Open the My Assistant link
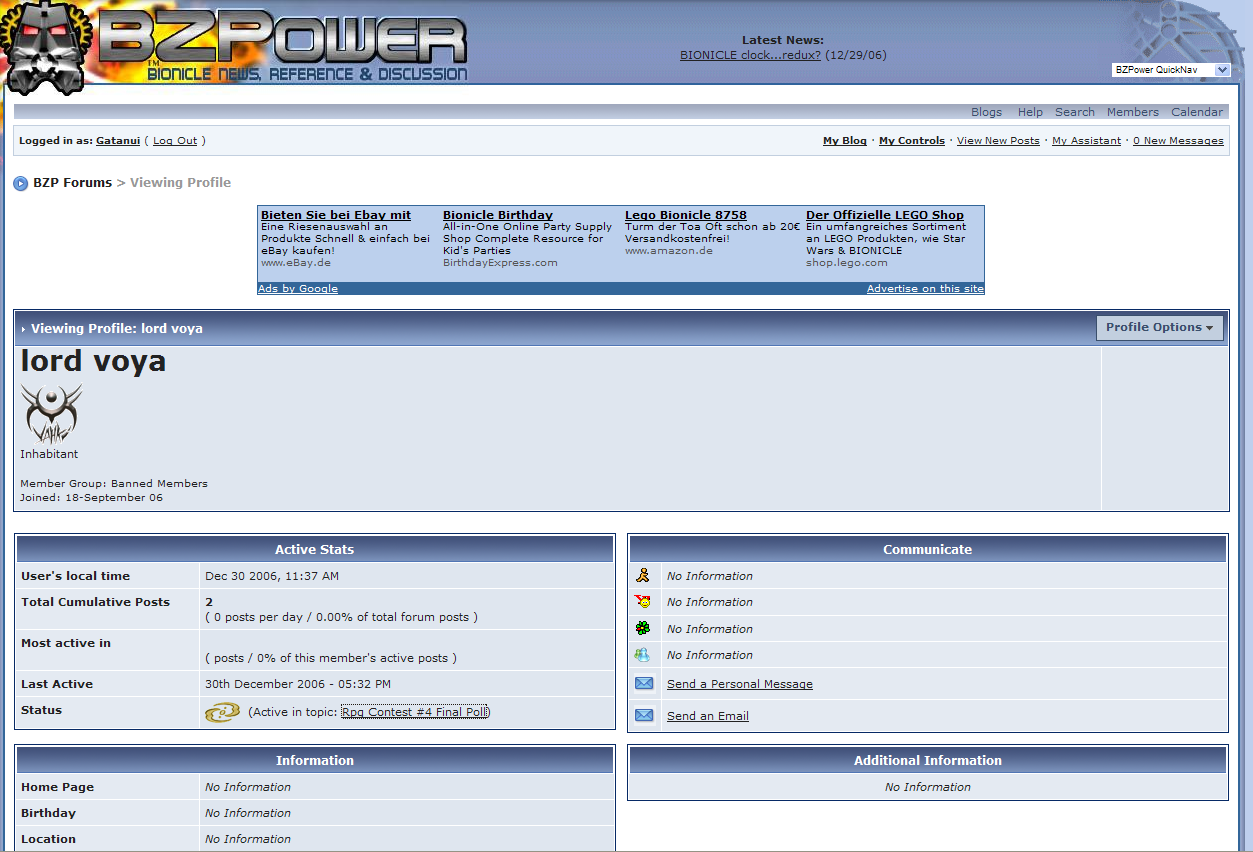This screenshot has height=852, width=1253. click(1086, 141)
